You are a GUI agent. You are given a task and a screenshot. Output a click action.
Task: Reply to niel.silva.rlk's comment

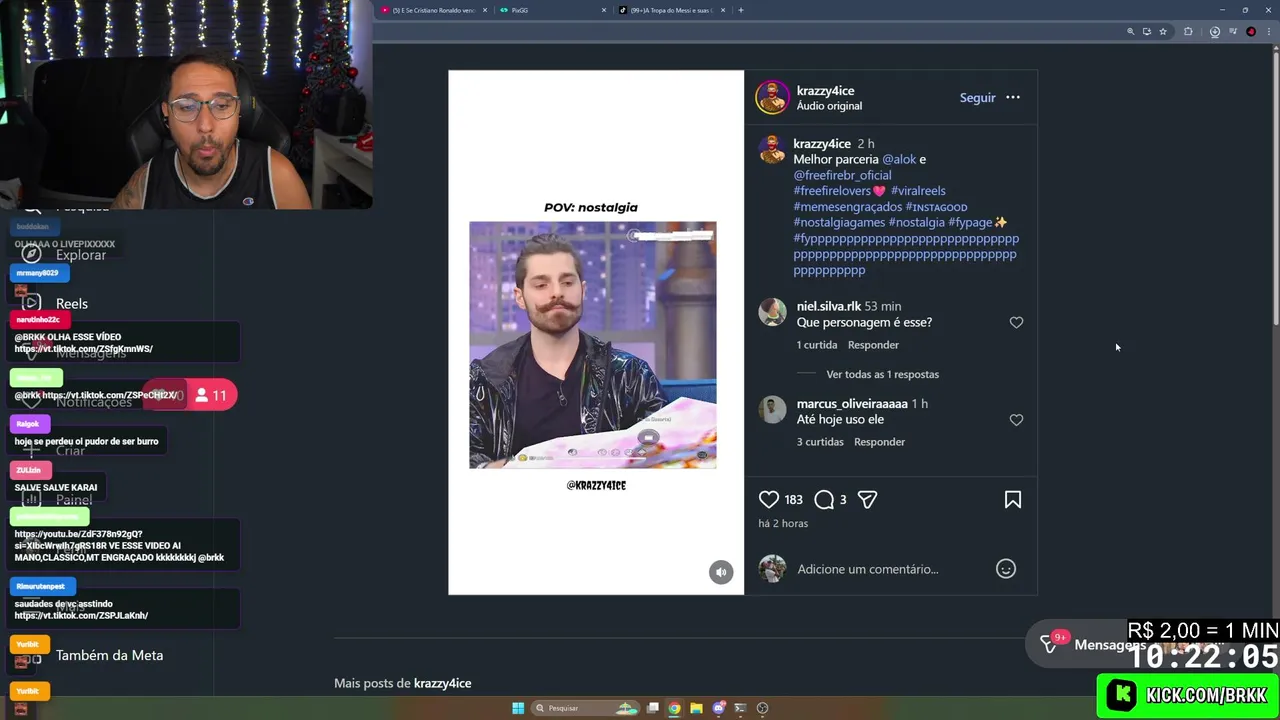click(873, 345)
